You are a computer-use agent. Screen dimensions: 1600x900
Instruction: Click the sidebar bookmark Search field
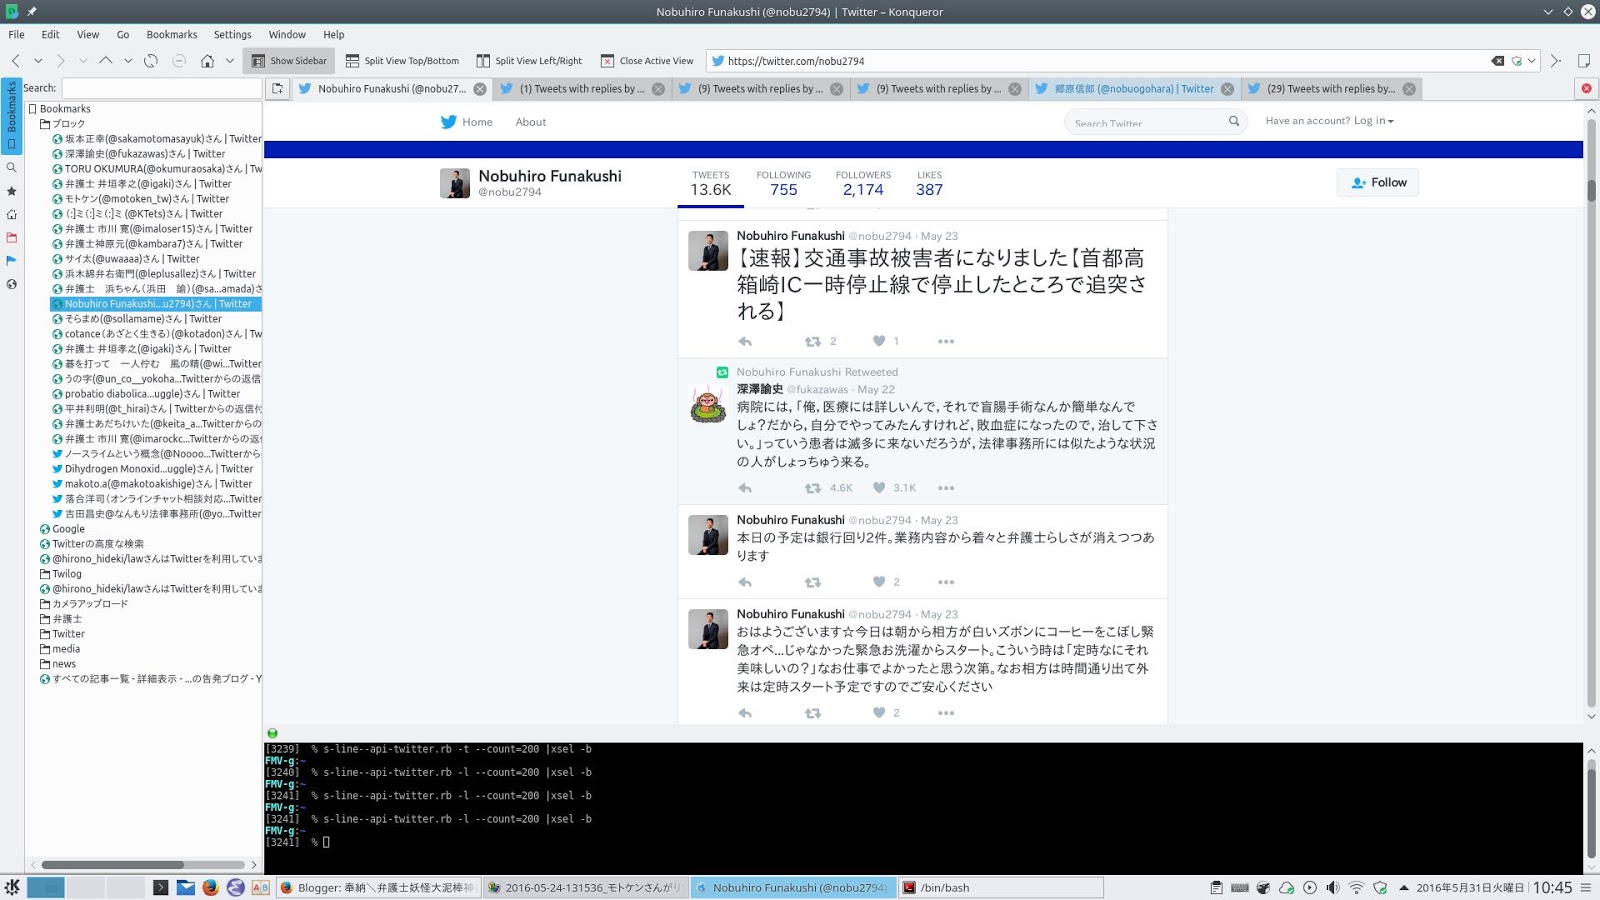161,88
